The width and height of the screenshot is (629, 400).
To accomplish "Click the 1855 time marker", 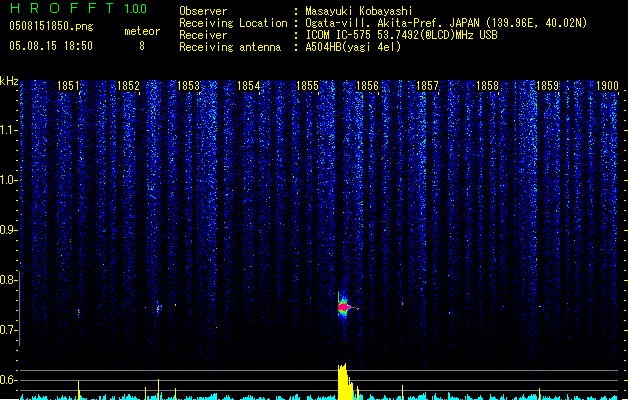I will (308, 86).
